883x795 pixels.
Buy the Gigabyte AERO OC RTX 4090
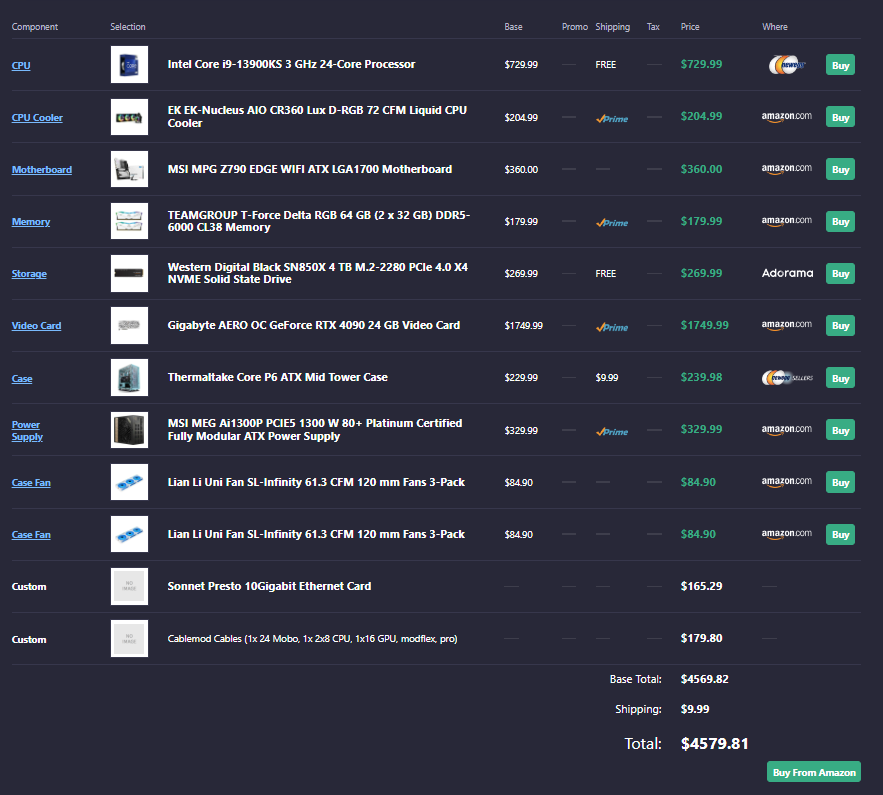pos(840,325)
